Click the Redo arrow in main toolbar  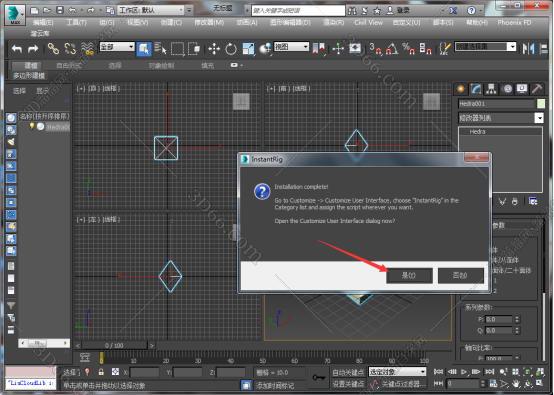pos(33,49)
